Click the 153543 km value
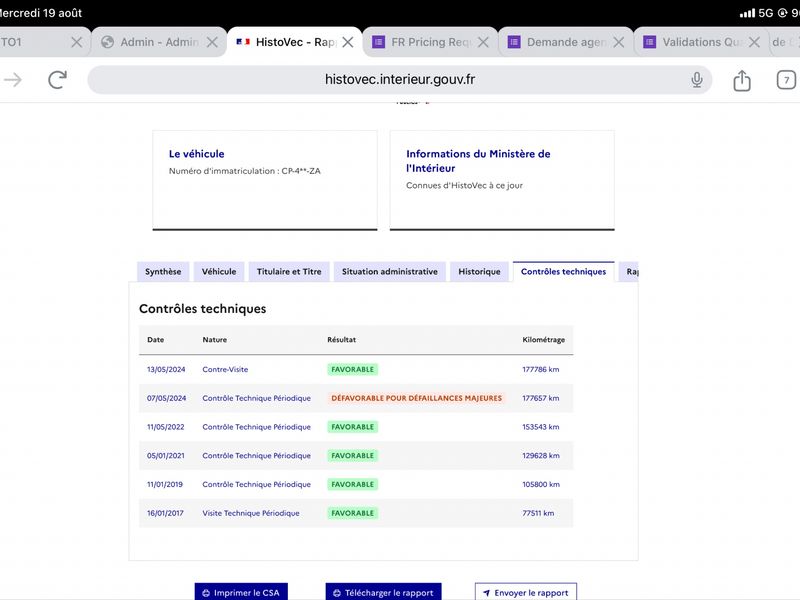 point(540,427)
